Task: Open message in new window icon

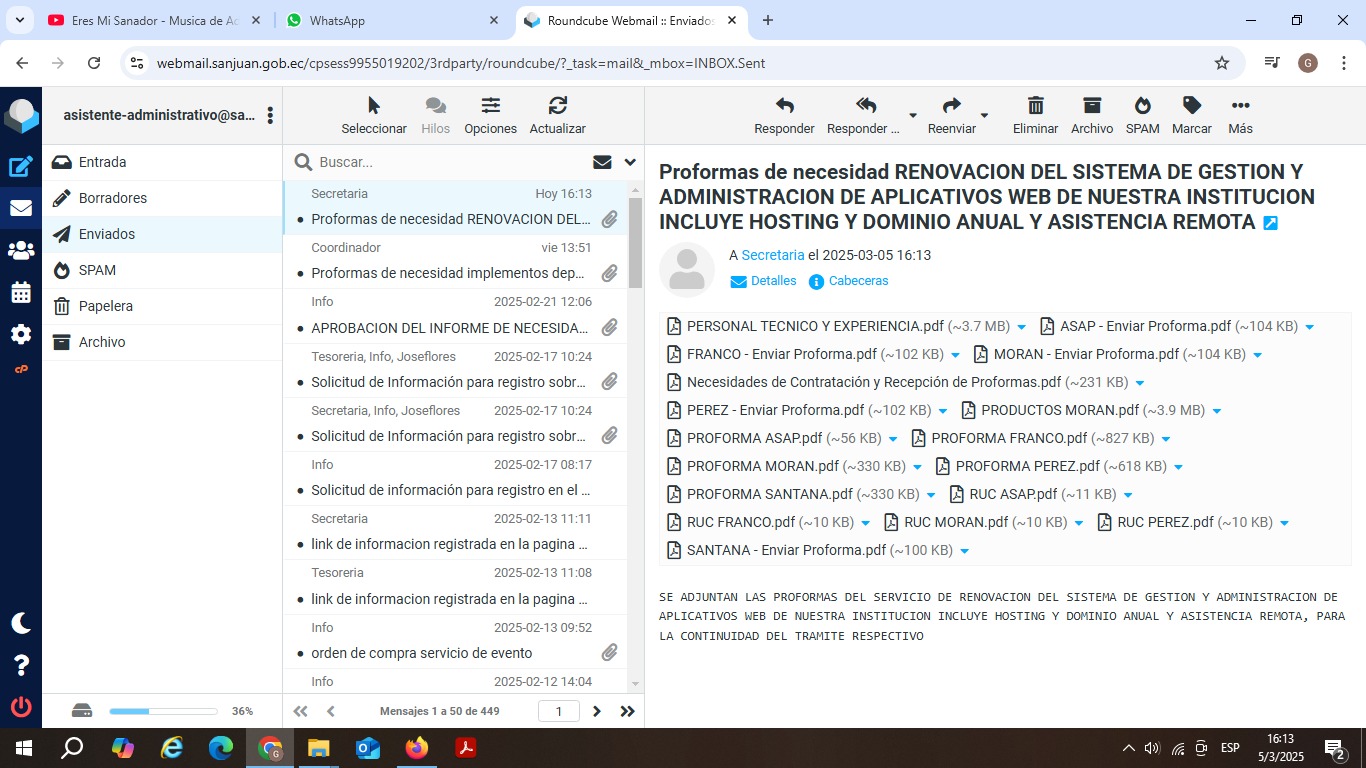Action: point(1270,223)
